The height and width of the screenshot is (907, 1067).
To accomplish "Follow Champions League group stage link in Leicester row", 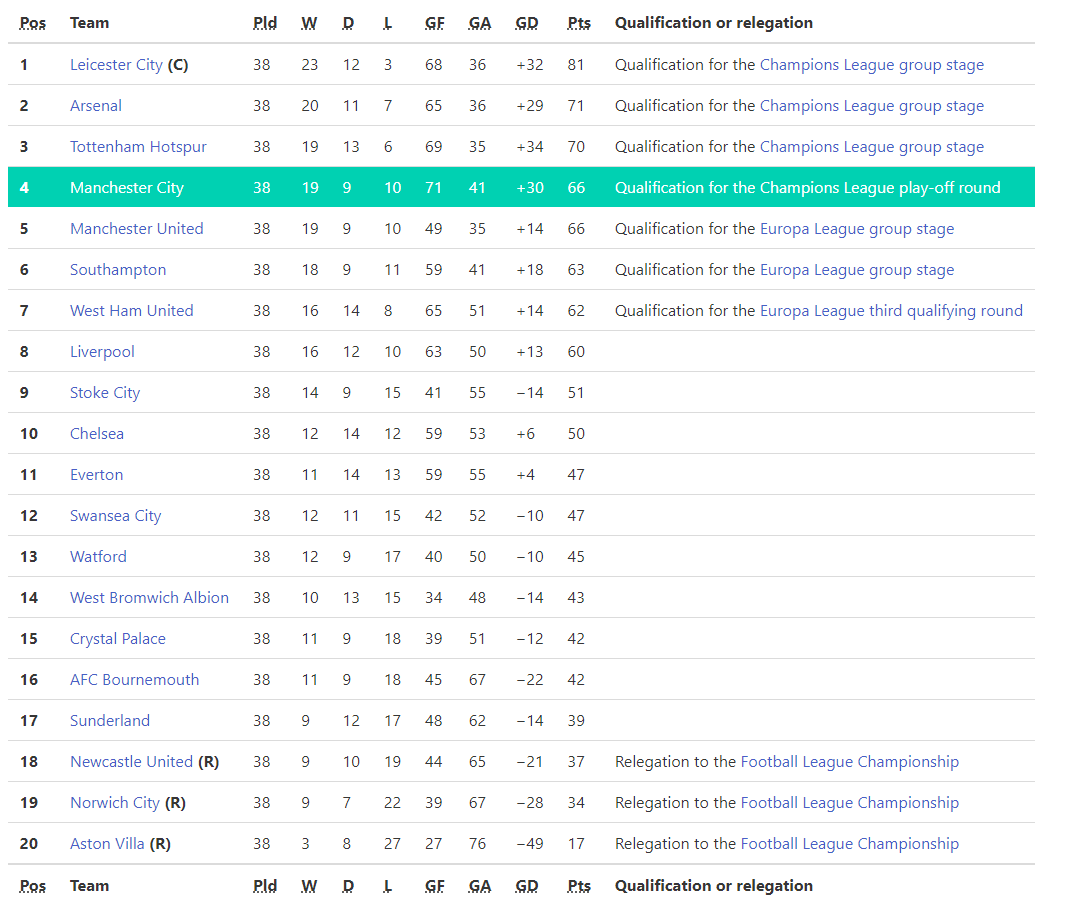I will pyautogui.click(x=872, y=65).
